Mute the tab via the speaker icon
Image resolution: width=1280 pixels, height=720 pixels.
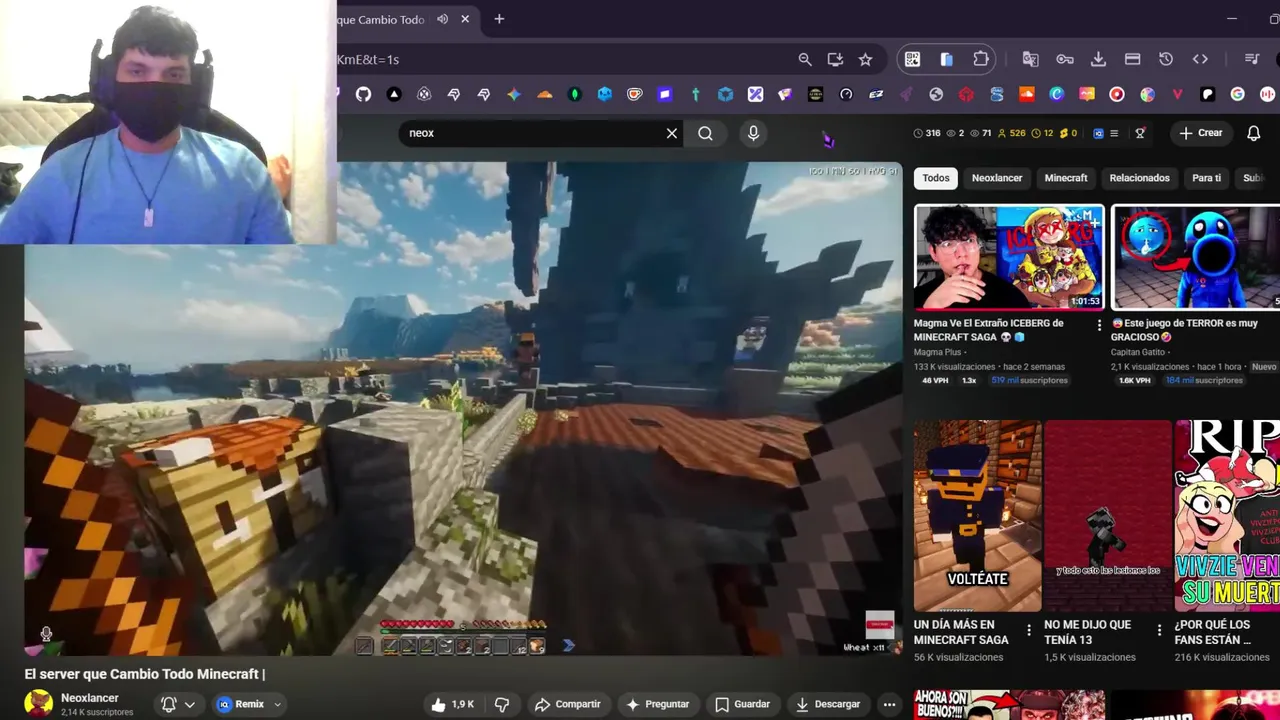pyautogui.click(x=442, y=19)
